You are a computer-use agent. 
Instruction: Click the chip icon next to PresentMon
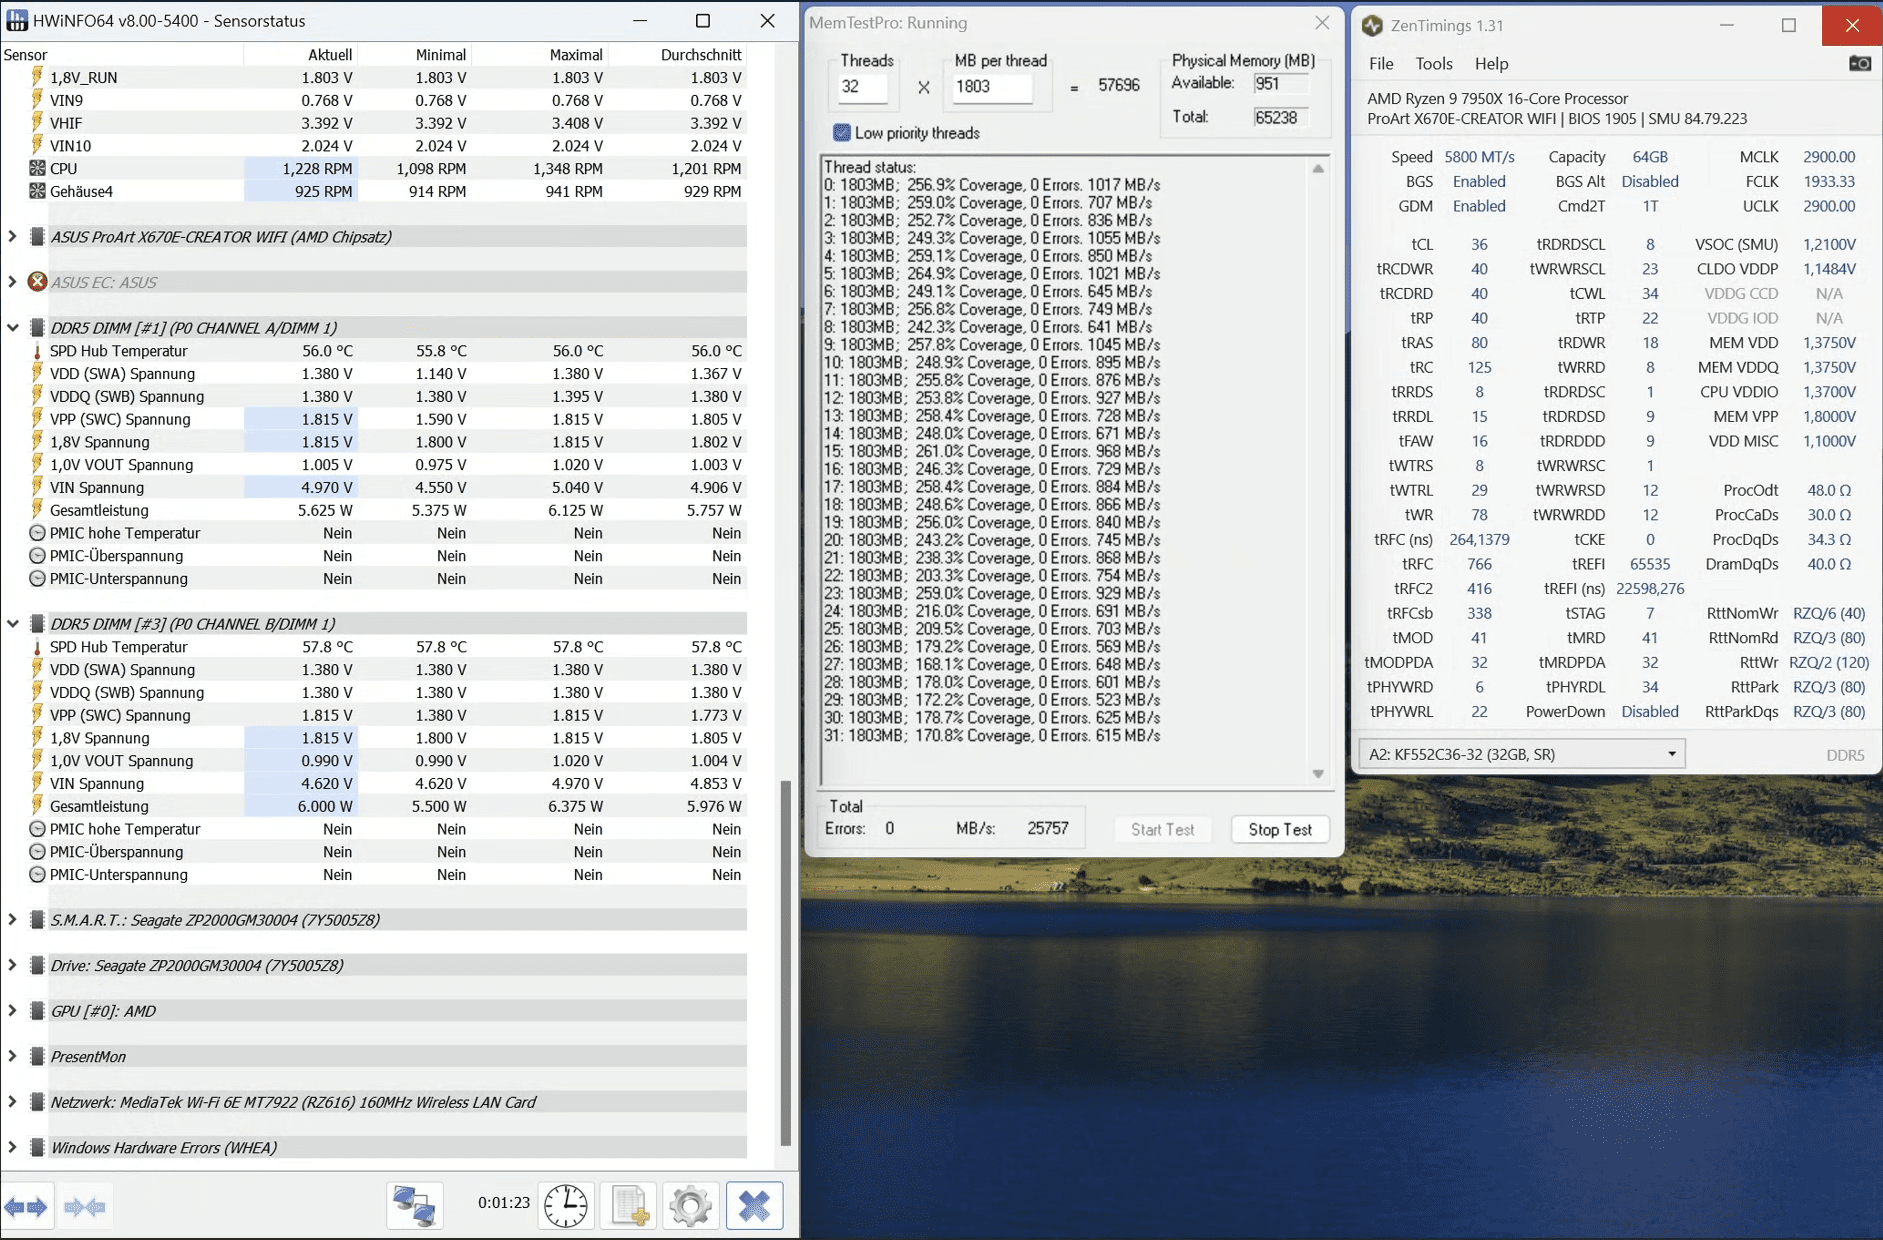(37, 1057)
